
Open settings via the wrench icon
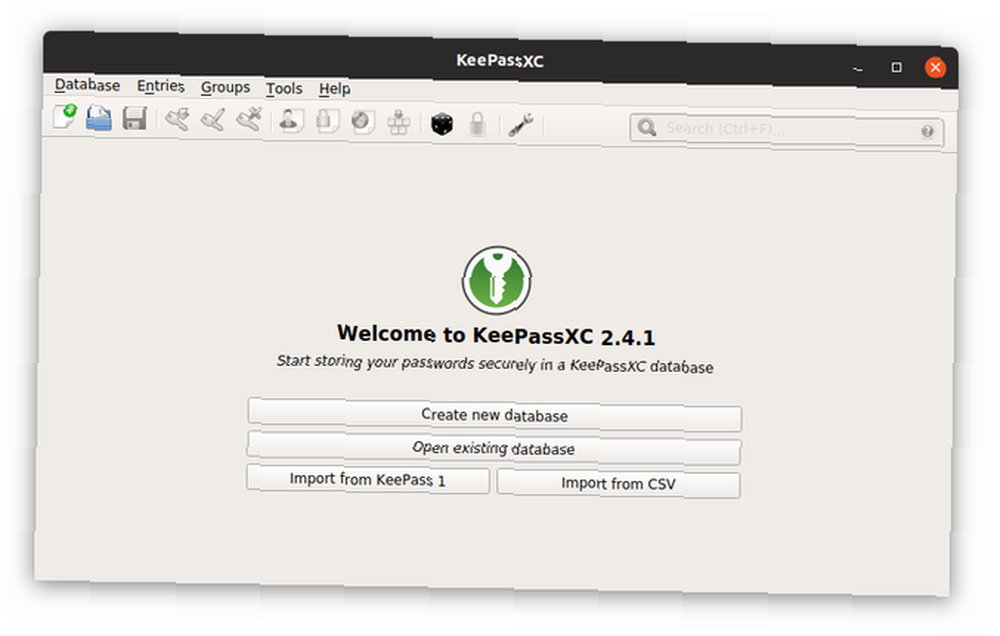[x=520, y=125]
